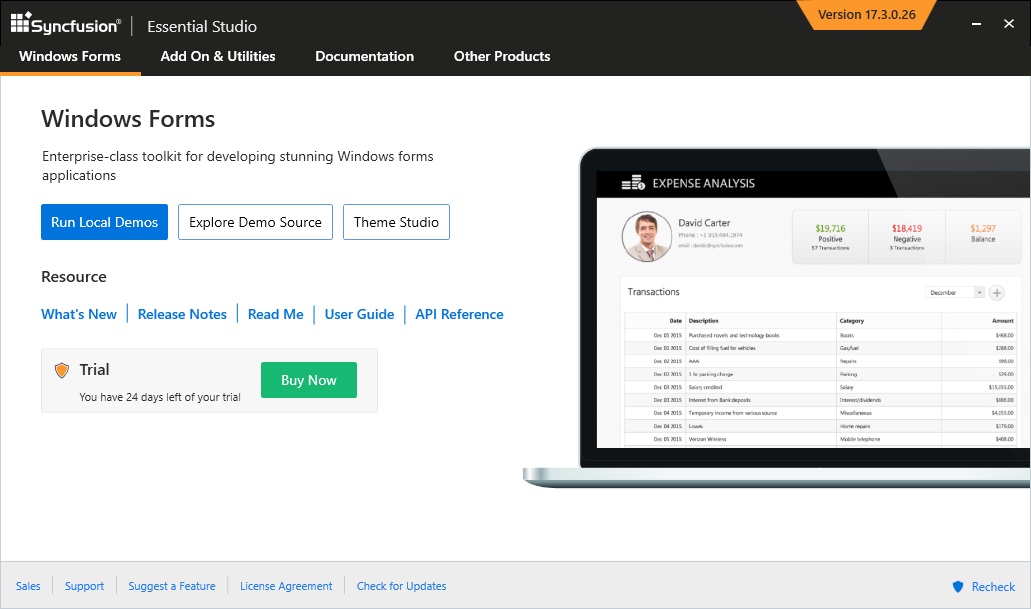Click the Suggest a Feature link
The height and width of the screenshot is (609, 1031).
pyautogui.click(x=172, y=586)
